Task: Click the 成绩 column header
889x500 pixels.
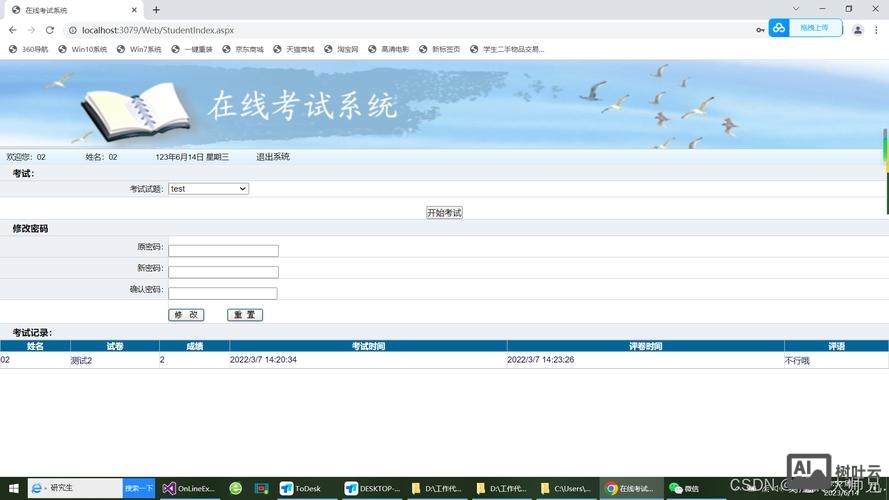Action: tap(194, 346)
